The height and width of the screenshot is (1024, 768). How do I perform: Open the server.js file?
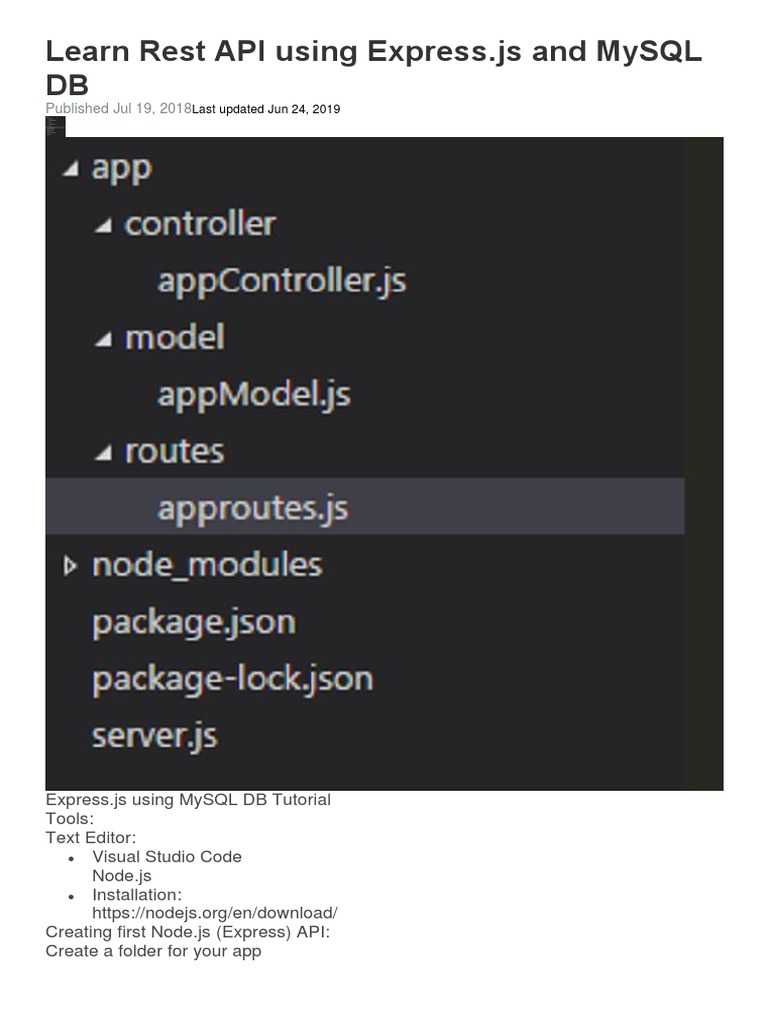pos(154,737)
